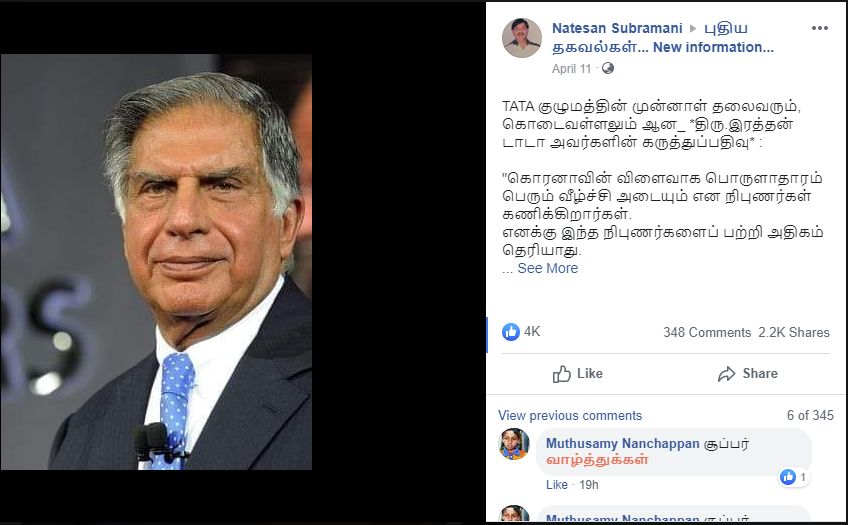848x525 pixels.
Task: Click the arrow between poster and group name
Action: [x=693, y=28]
